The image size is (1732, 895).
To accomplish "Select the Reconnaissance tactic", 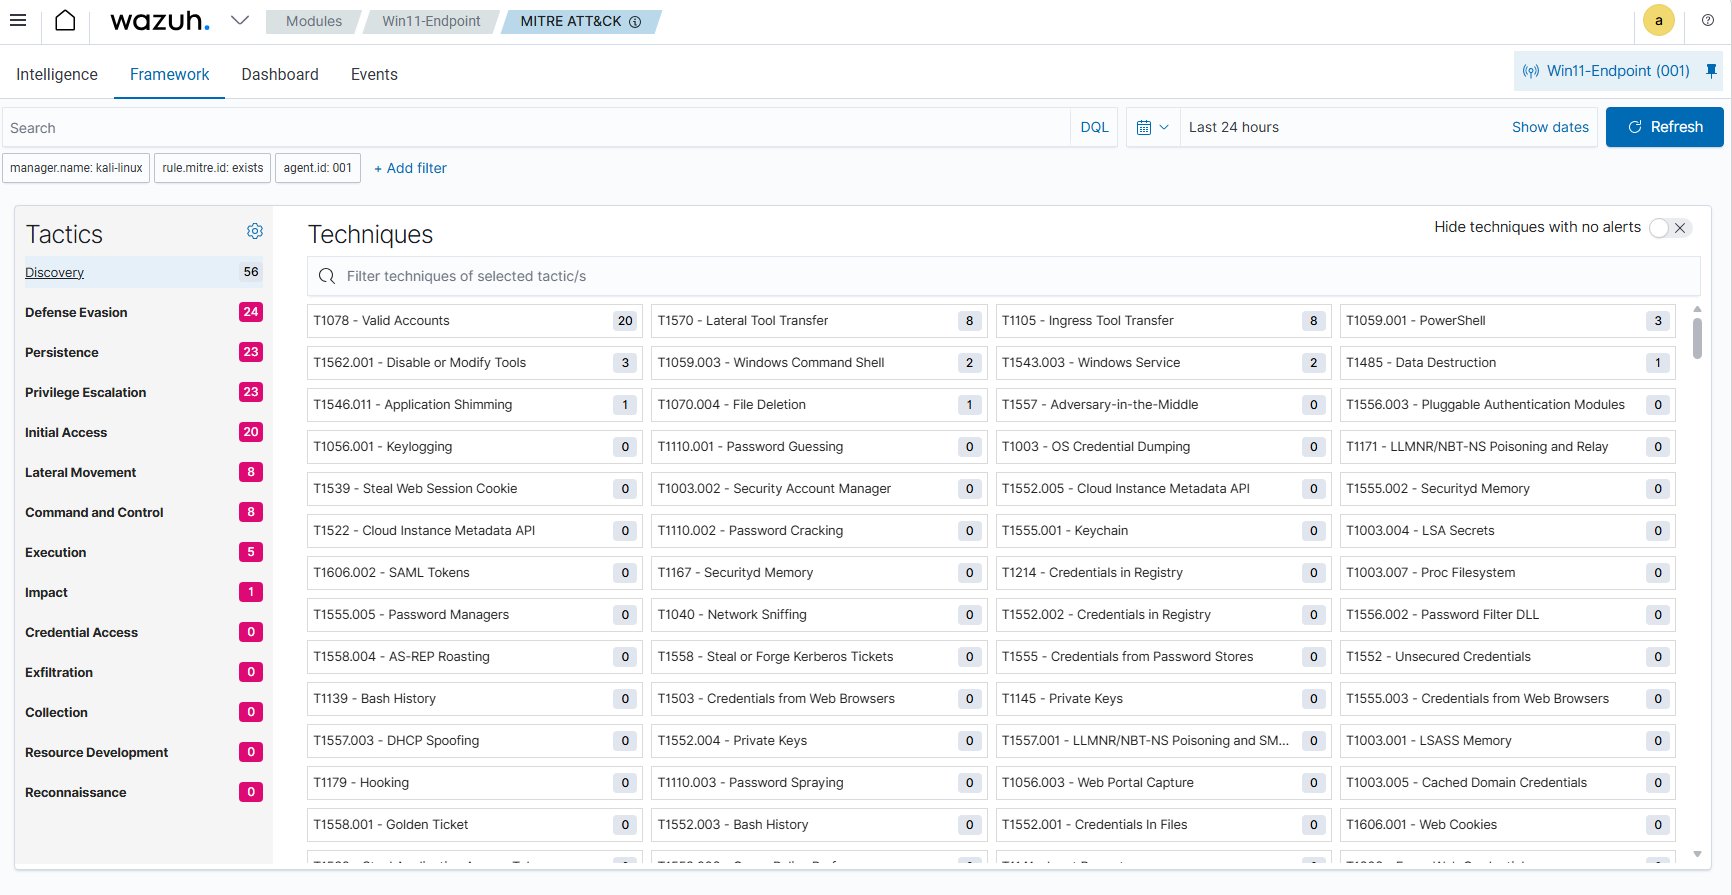I will 142,792.
